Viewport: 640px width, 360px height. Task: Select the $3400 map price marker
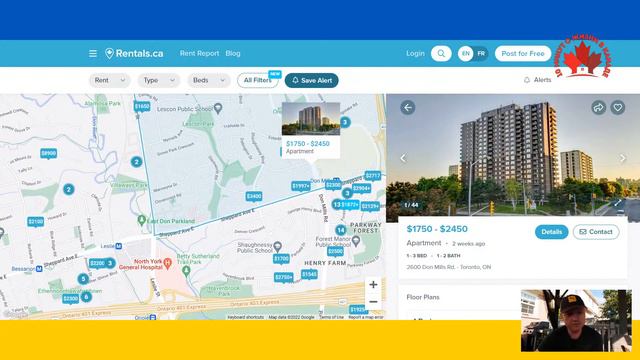click(254, 196)
